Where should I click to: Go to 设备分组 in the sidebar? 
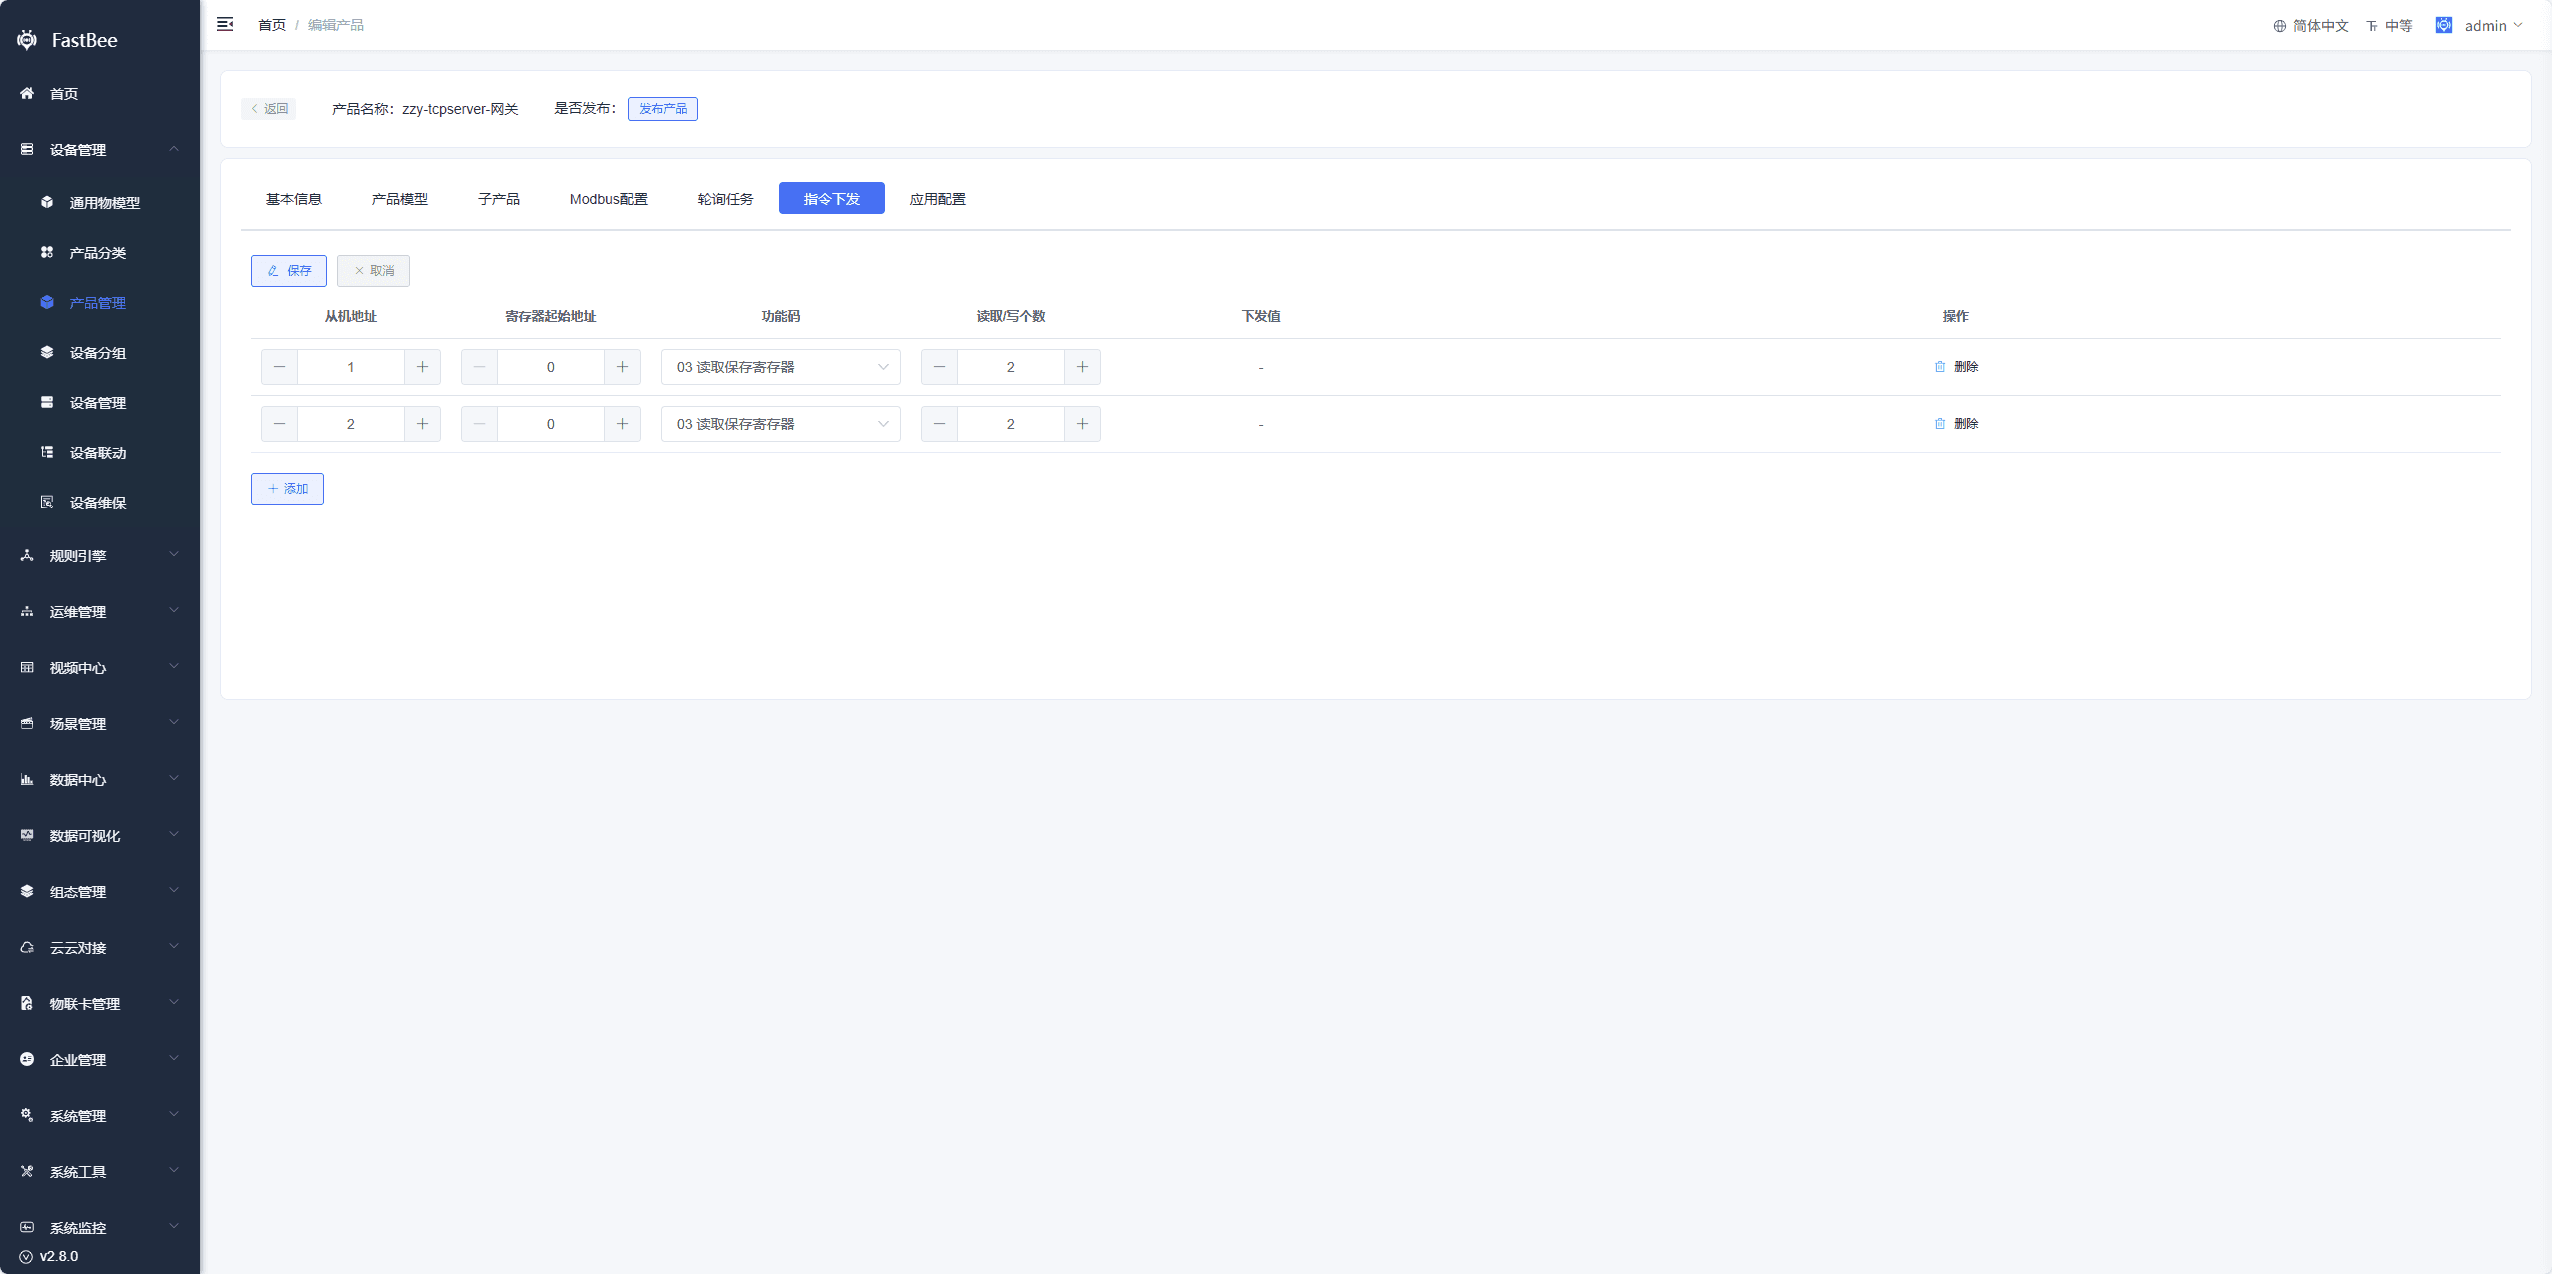[100, 353]
